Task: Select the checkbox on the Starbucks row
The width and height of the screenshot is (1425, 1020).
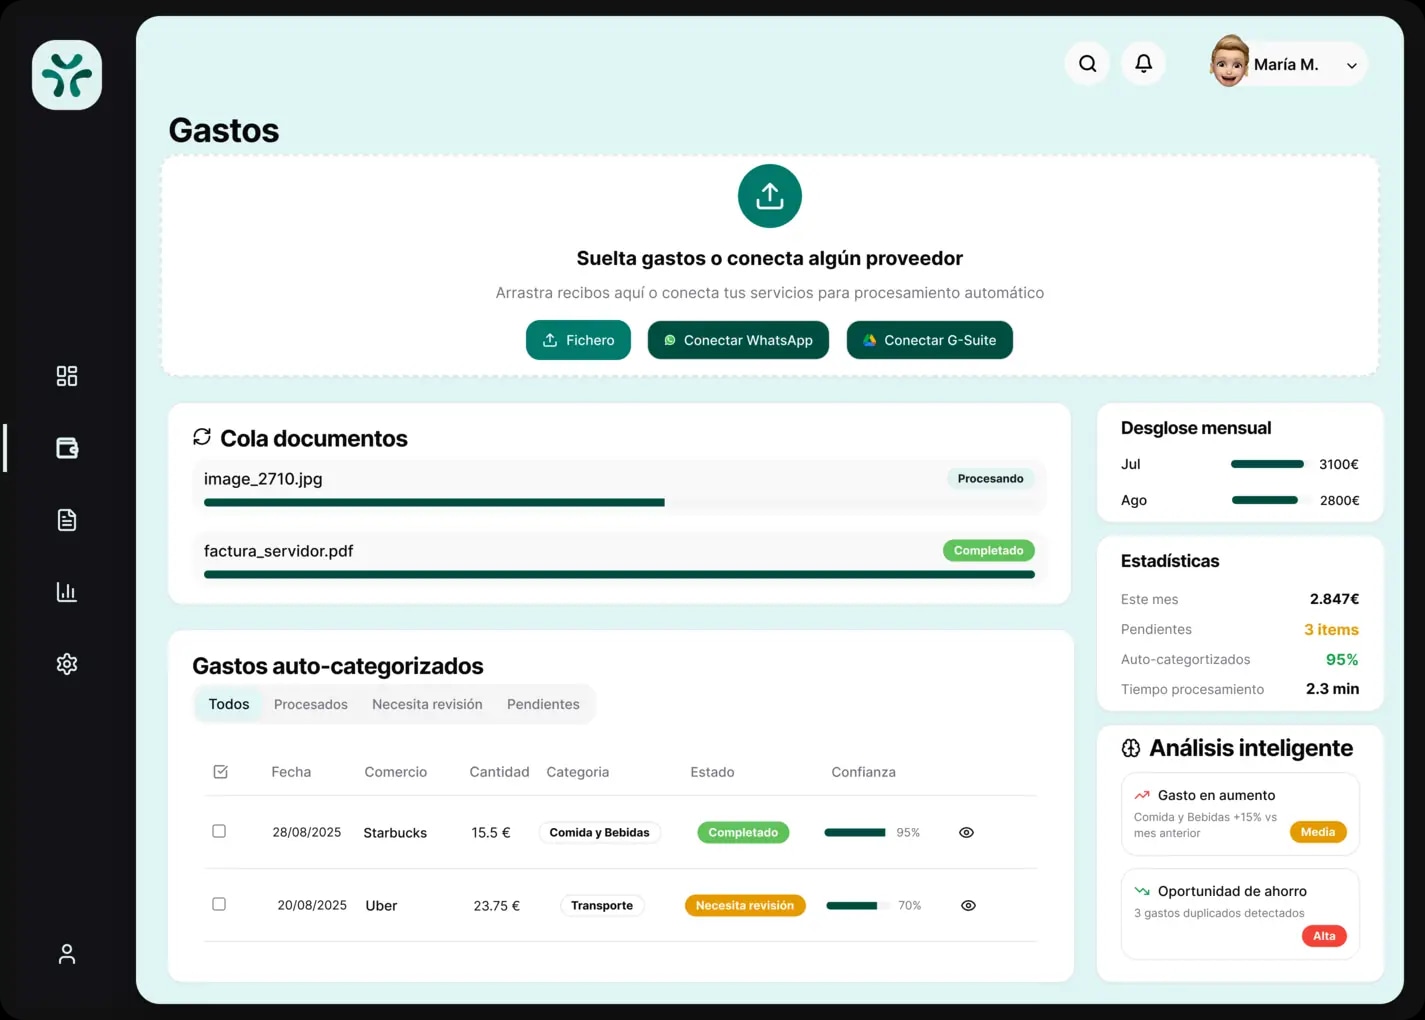Action: click(219, 831)
